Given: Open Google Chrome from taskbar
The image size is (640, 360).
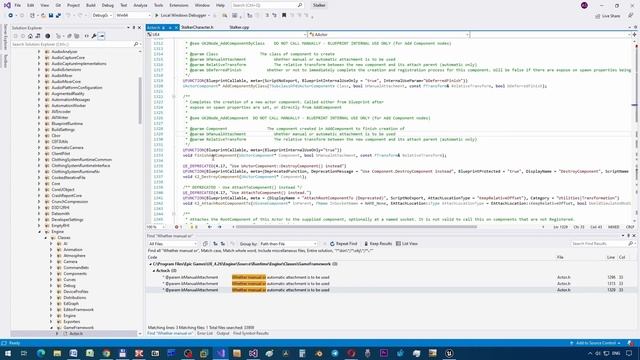Looking at the screenshot, I should click(106, 353).
